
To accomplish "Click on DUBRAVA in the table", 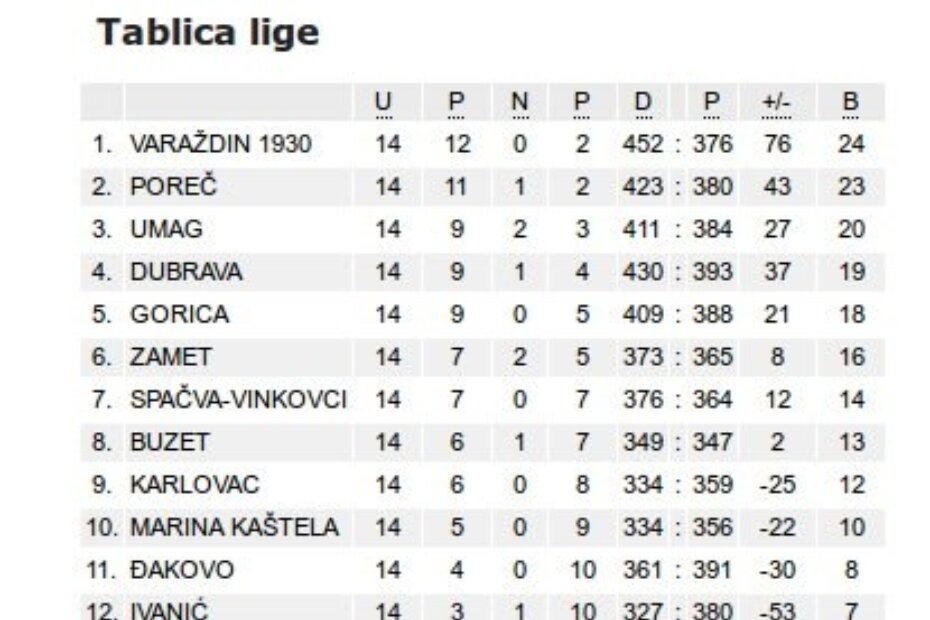I will click(186, 272).
